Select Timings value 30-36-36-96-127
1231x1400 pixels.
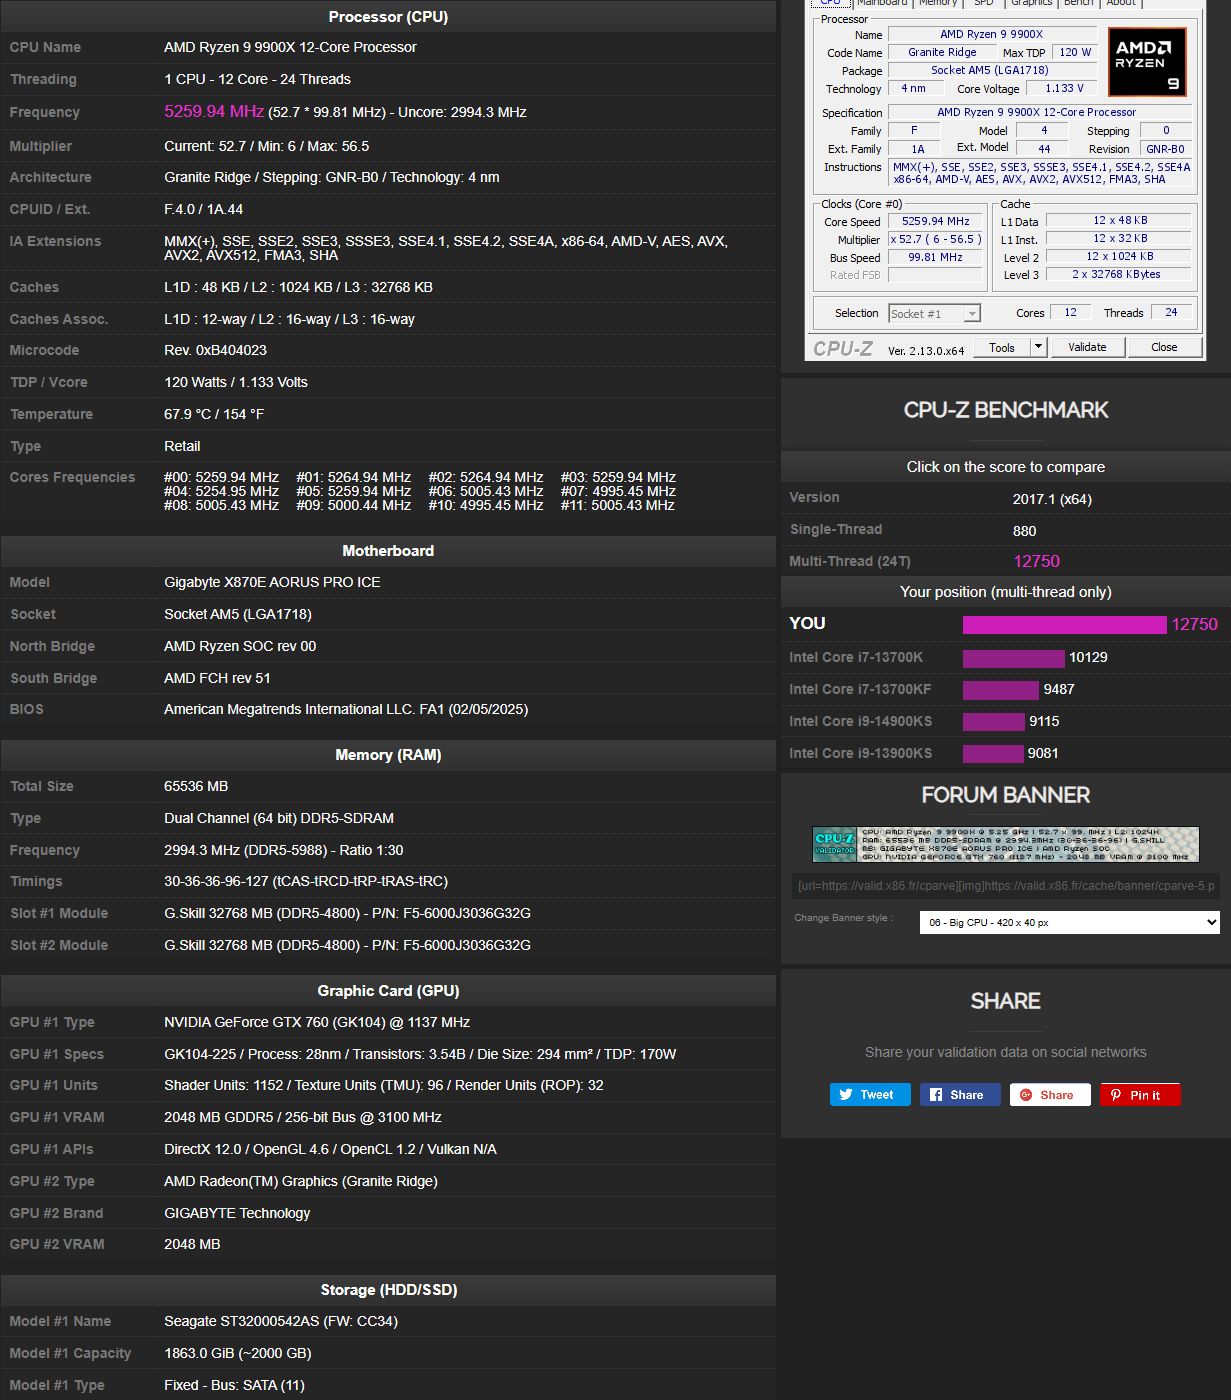pyautogui.click(x=306, y=881)
